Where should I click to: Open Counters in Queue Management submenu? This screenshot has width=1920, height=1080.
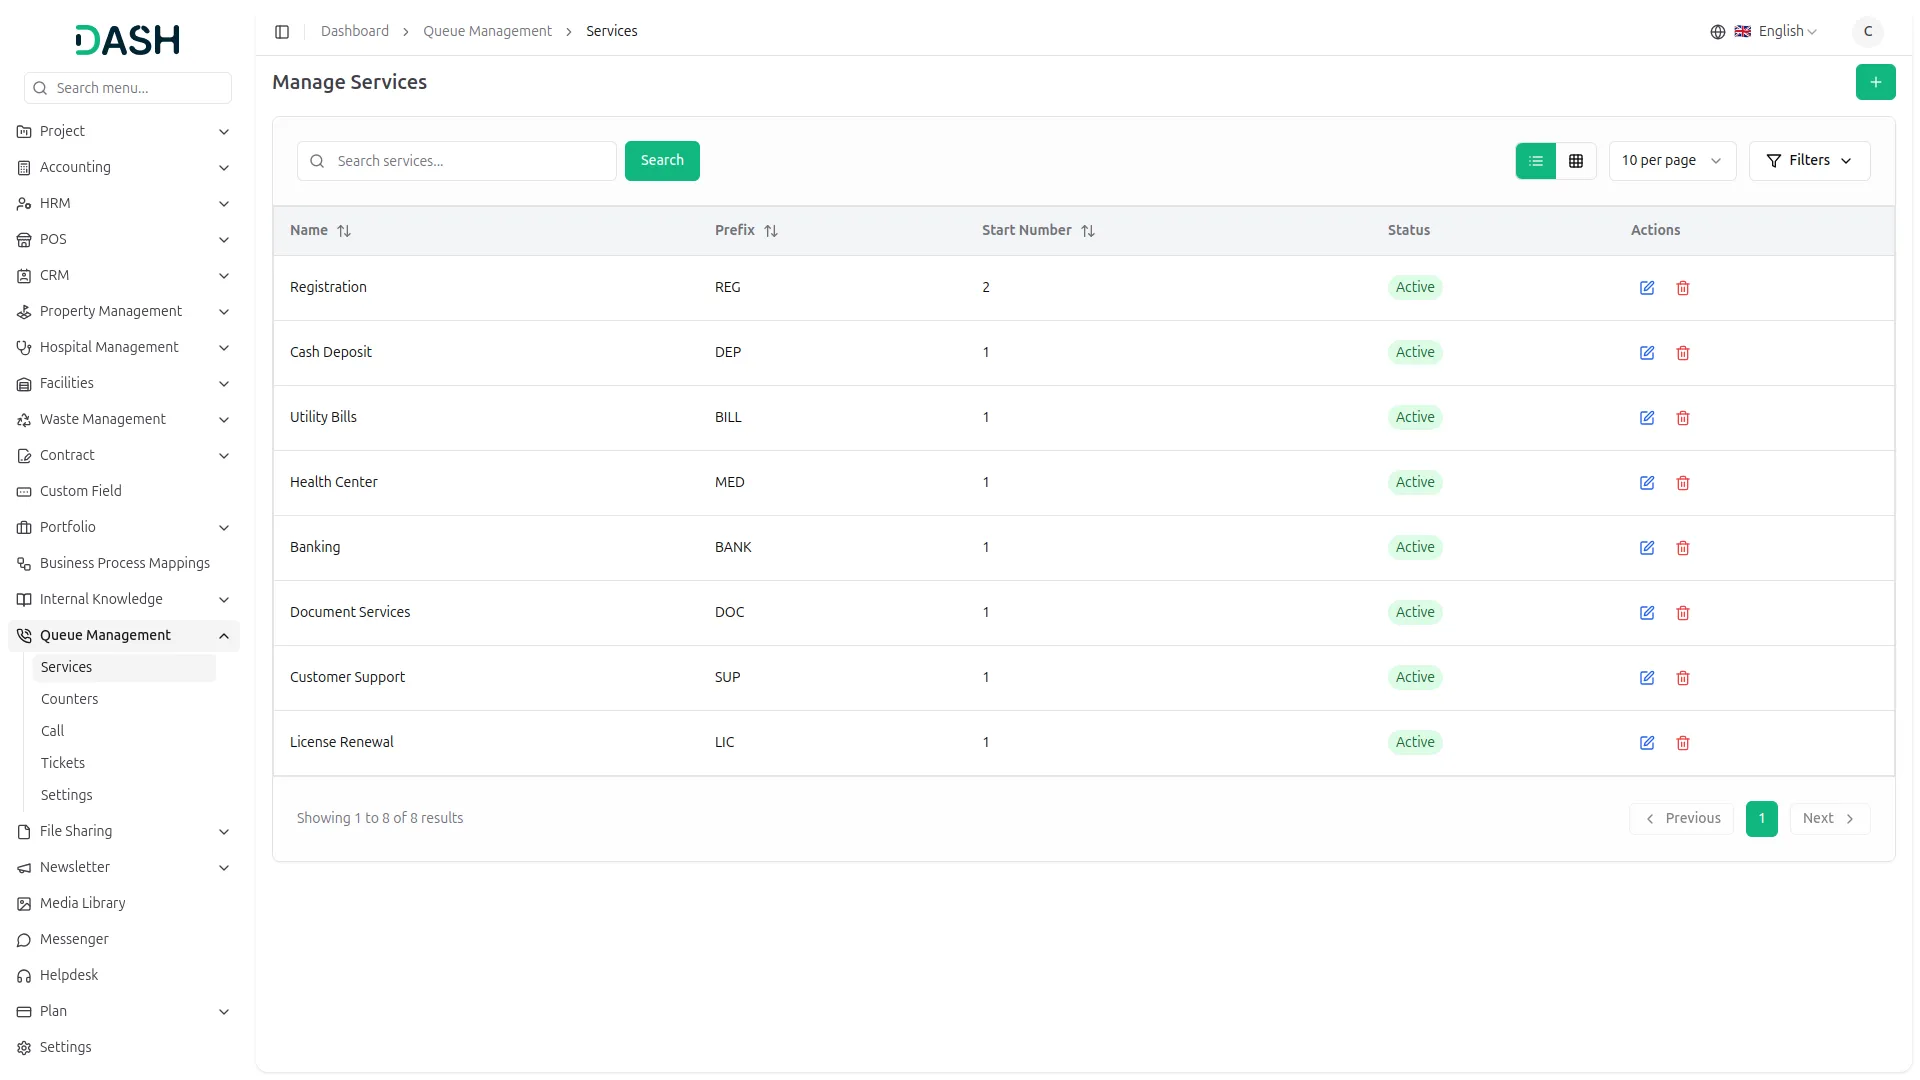(x=70, y=699)
